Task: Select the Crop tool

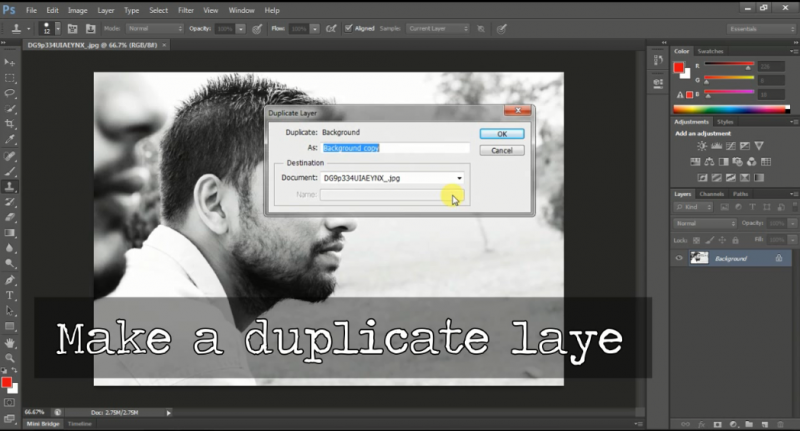Action: coord(10,124)
